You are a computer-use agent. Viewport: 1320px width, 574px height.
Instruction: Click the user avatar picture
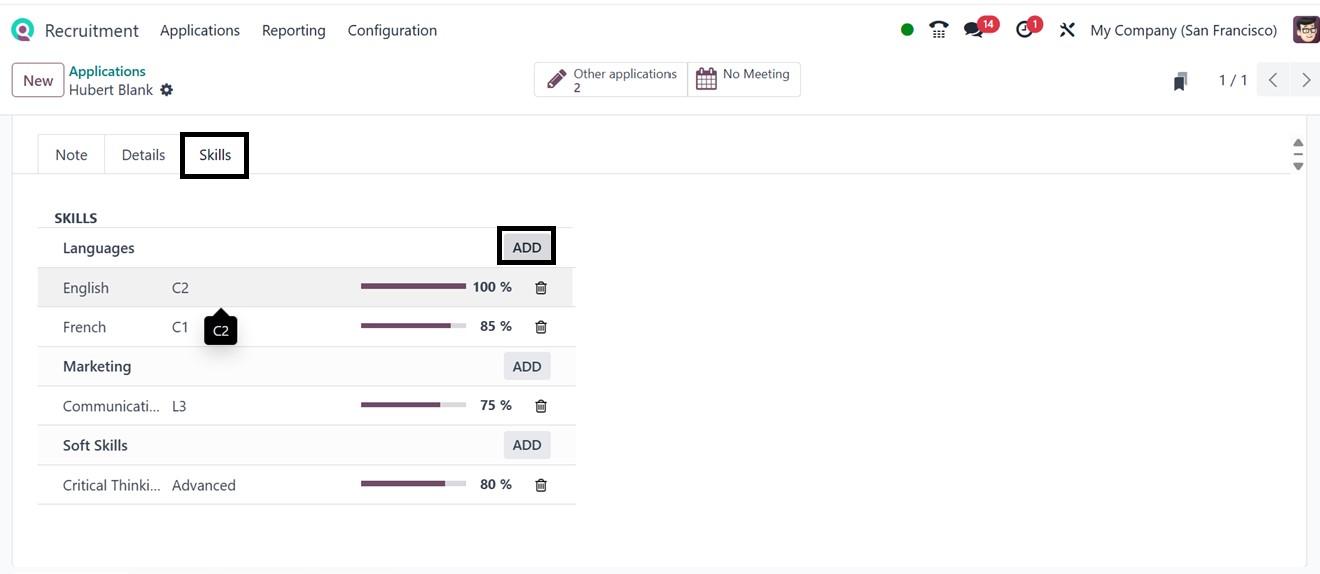[1305, 30]
